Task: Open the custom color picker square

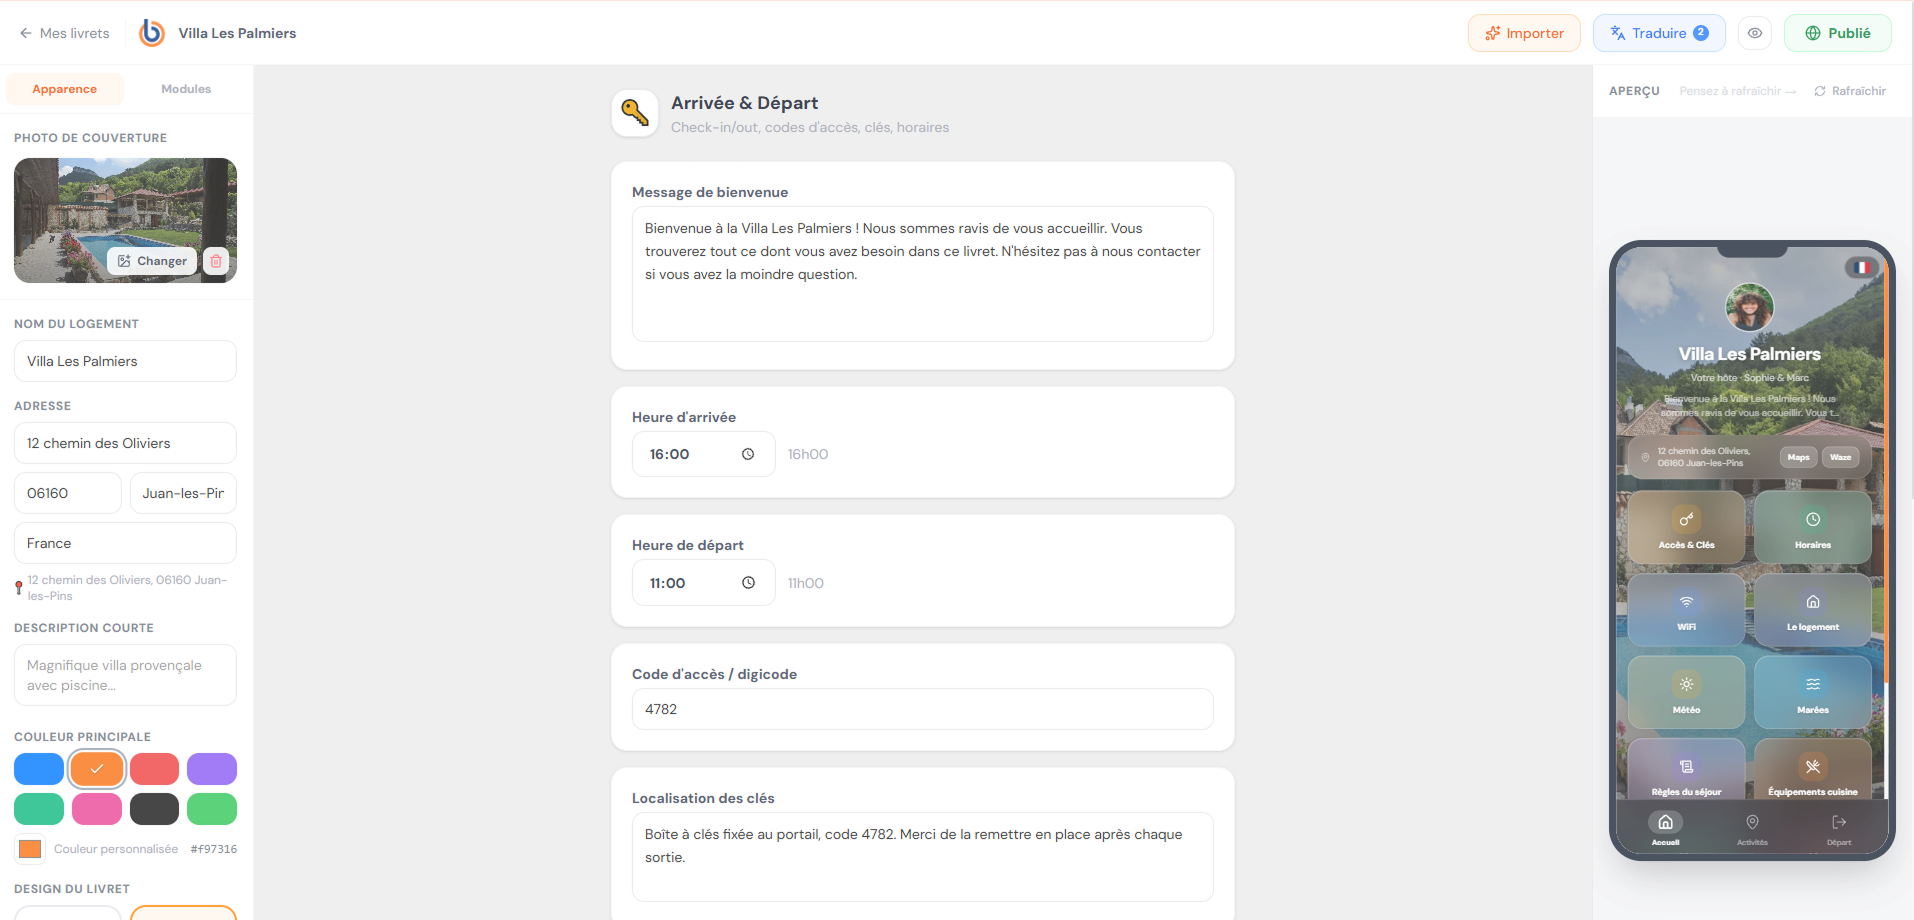Action: [x=30, y=849]
